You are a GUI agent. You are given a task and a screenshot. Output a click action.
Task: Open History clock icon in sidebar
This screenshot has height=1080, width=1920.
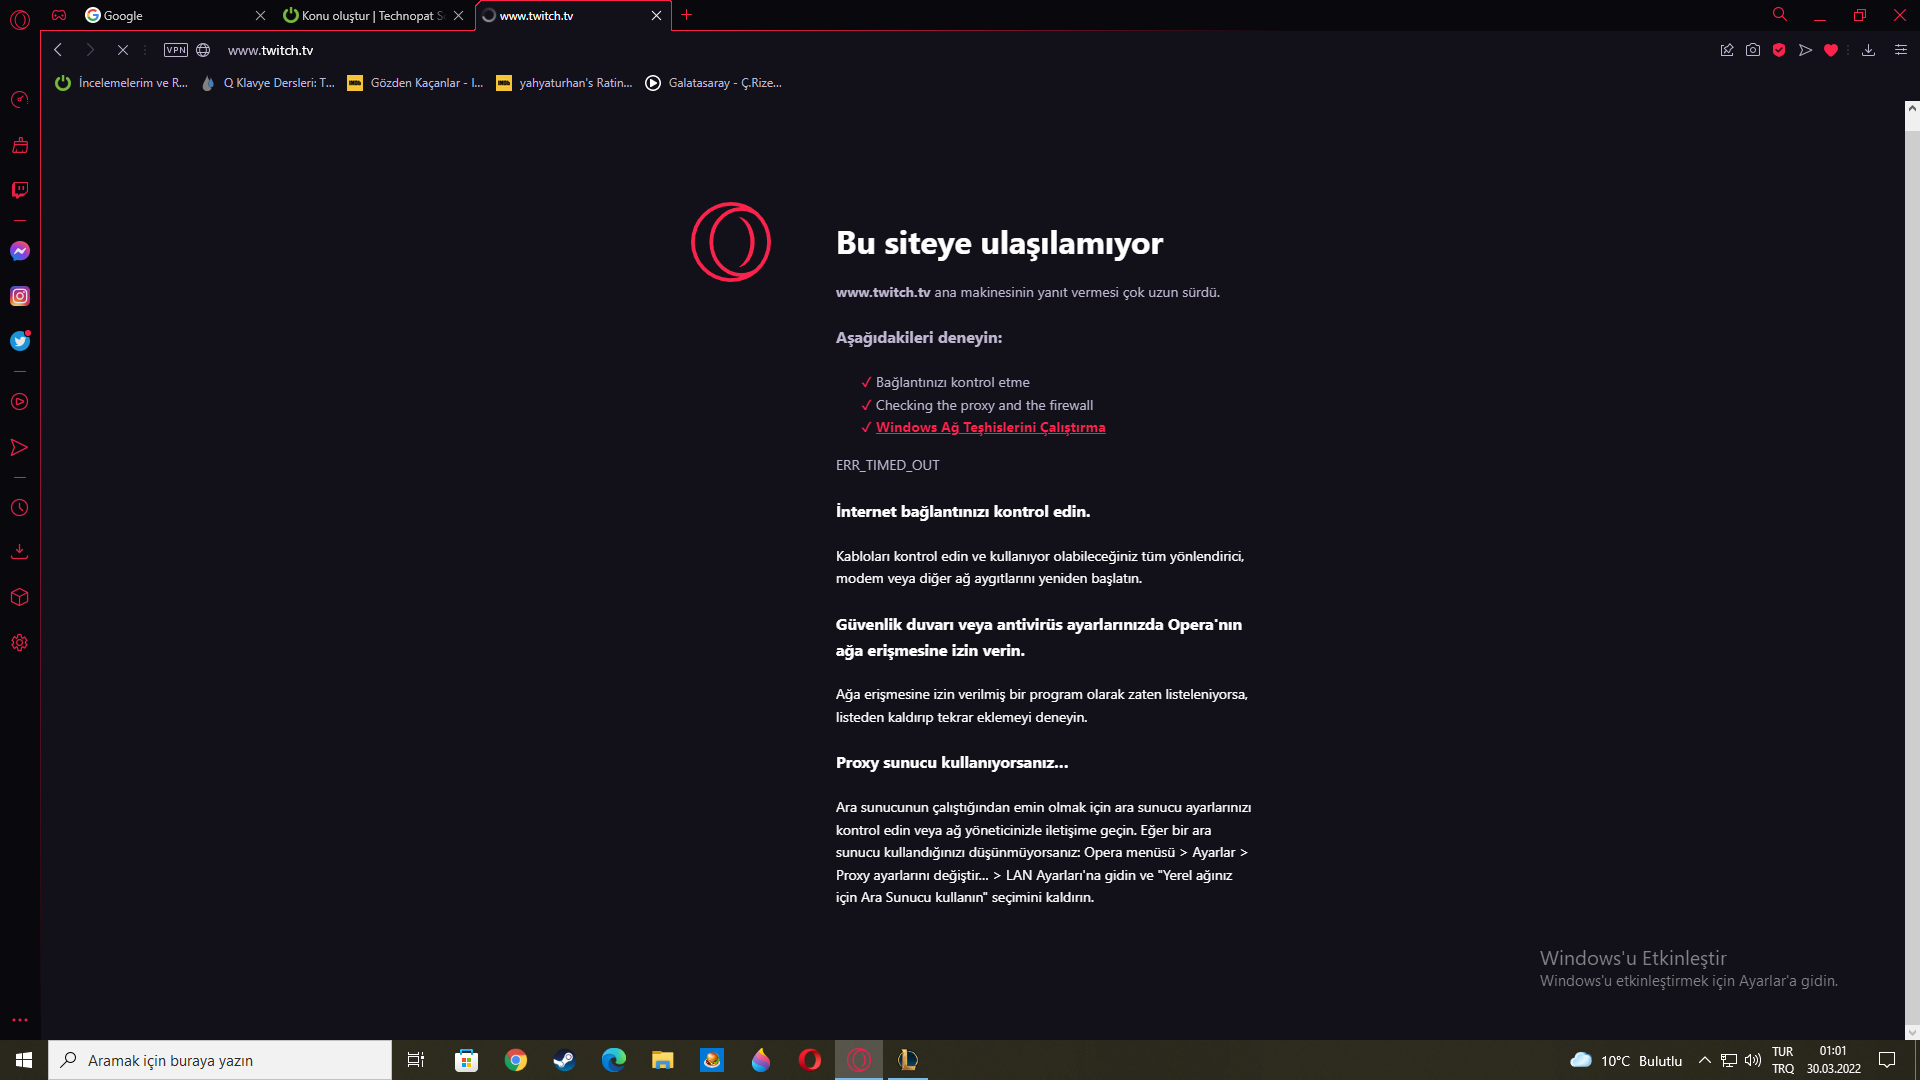(x=19, y=508)
